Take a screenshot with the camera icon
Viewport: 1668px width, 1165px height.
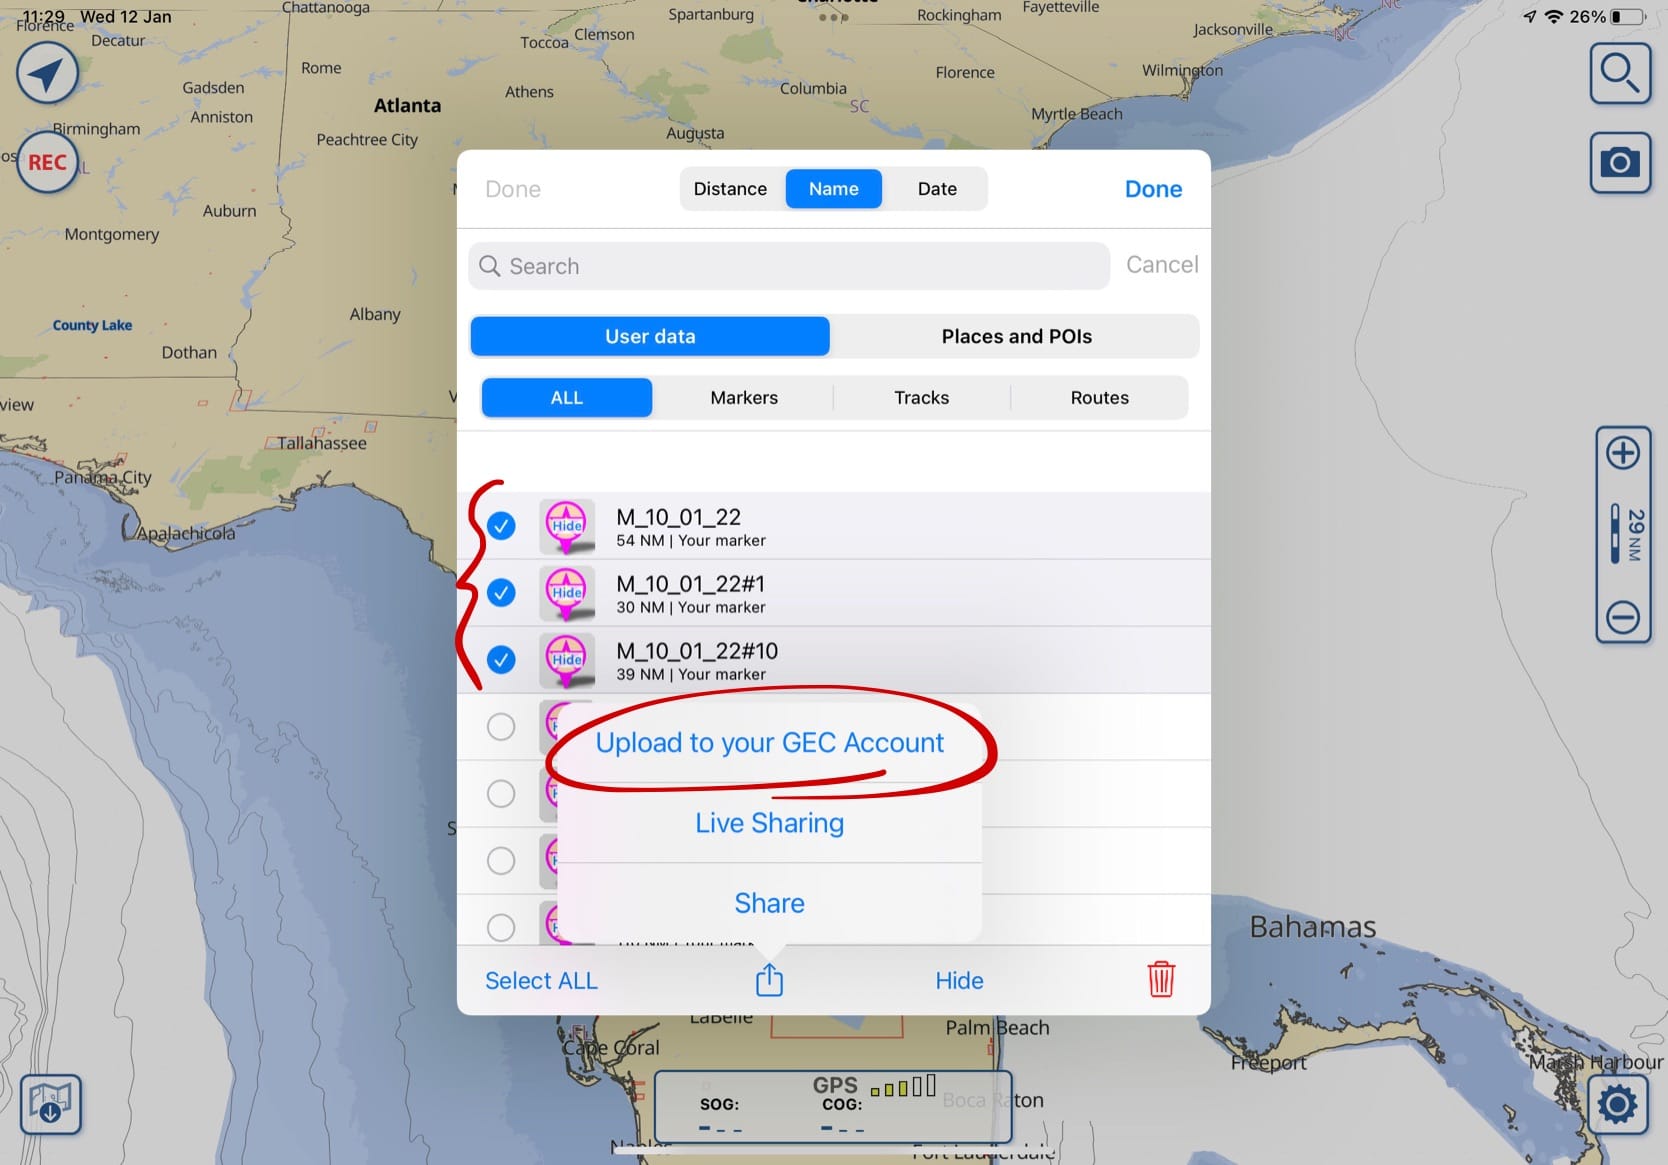[1620, 162]
